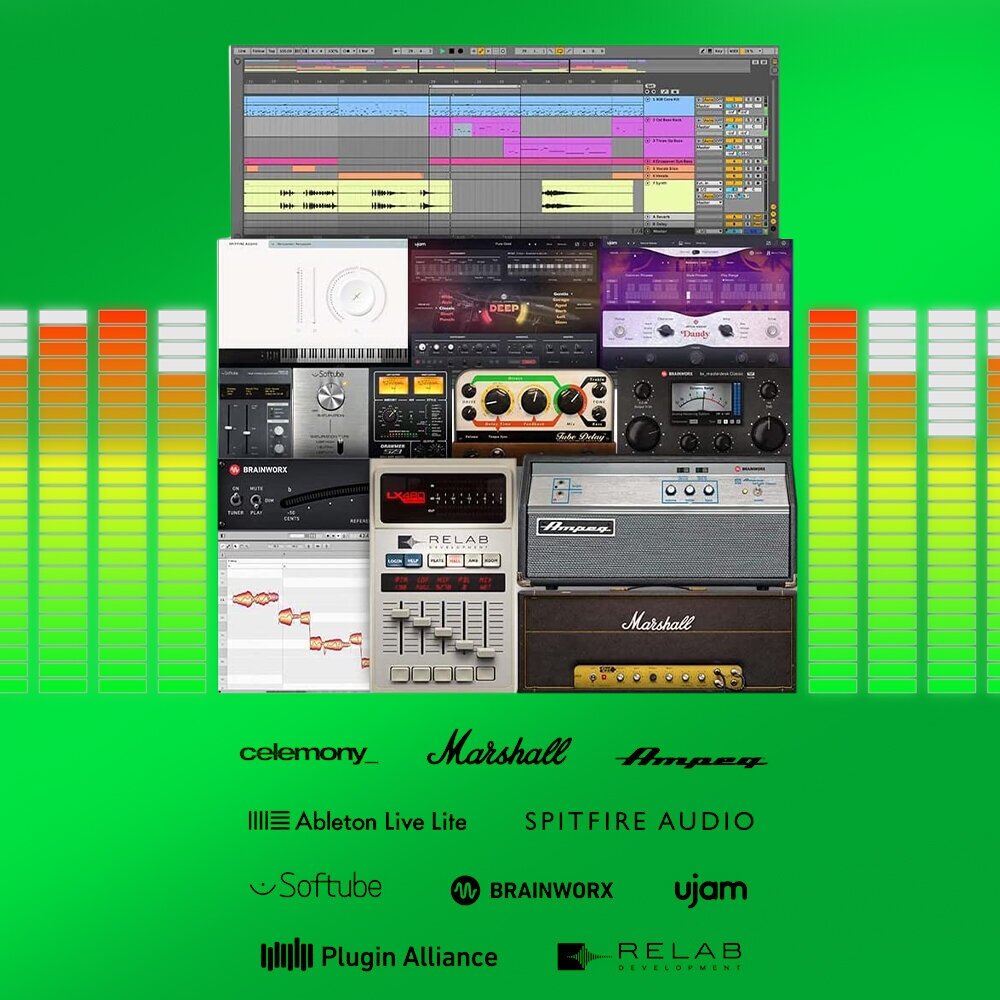
Task: Click the Feedback knob on Tube Delay
Action: (x=533, y=401)
